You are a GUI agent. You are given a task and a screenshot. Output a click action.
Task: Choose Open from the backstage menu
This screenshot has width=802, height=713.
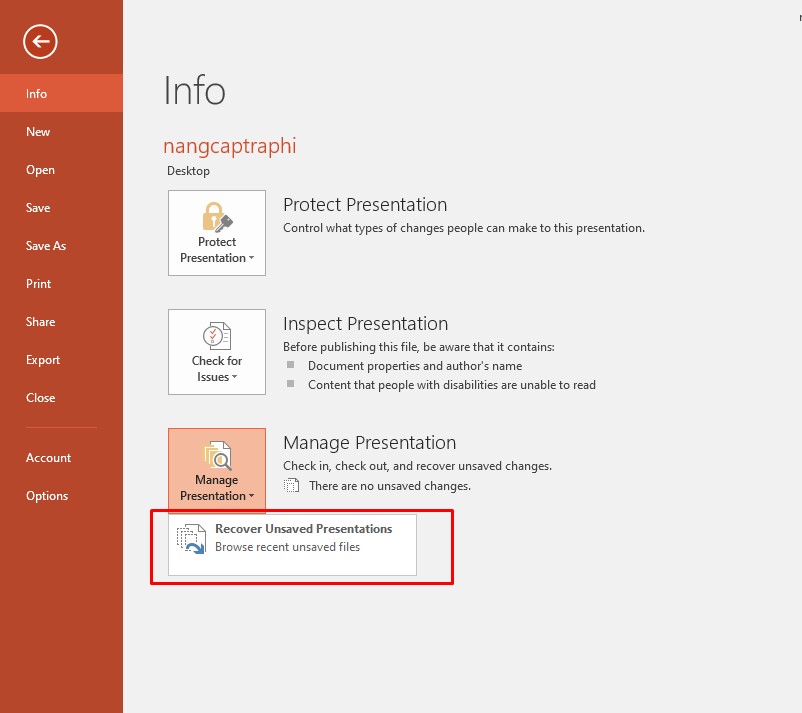(x=61, y=170)
